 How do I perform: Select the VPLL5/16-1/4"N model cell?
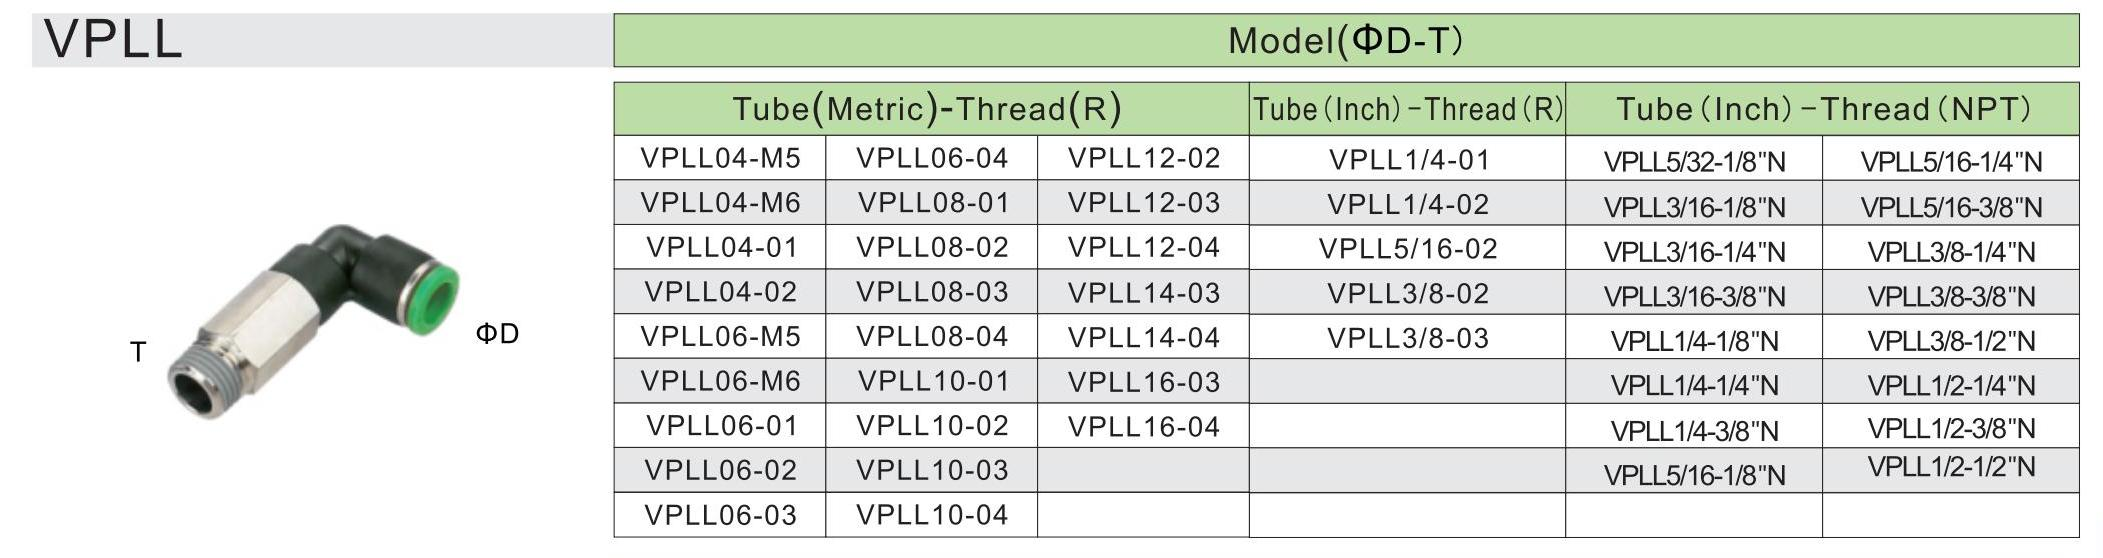click(1951, 162)
